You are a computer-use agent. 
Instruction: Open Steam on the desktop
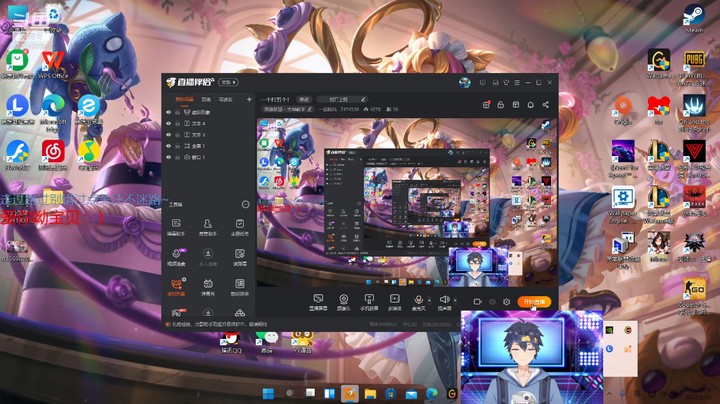pyautogui.click(x=693, y=18)
